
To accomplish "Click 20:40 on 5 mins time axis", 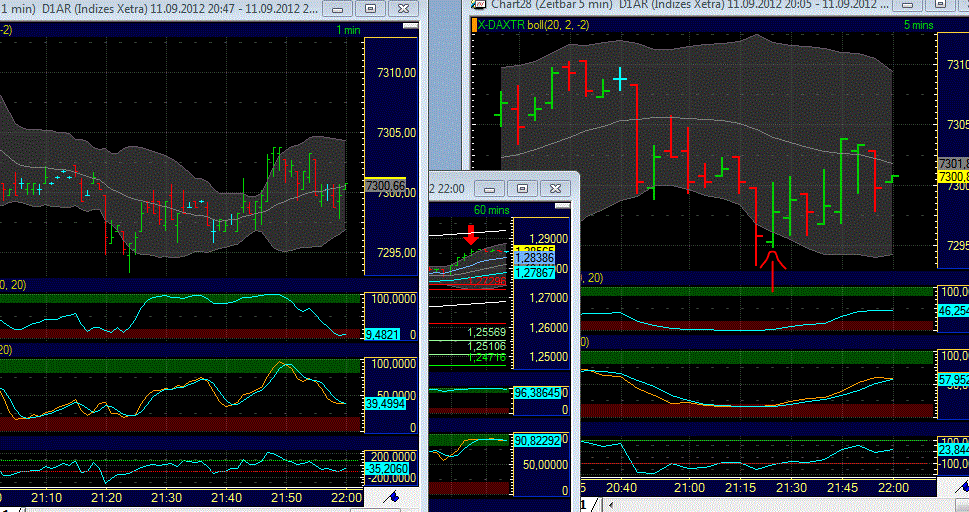I will [620, 488].
